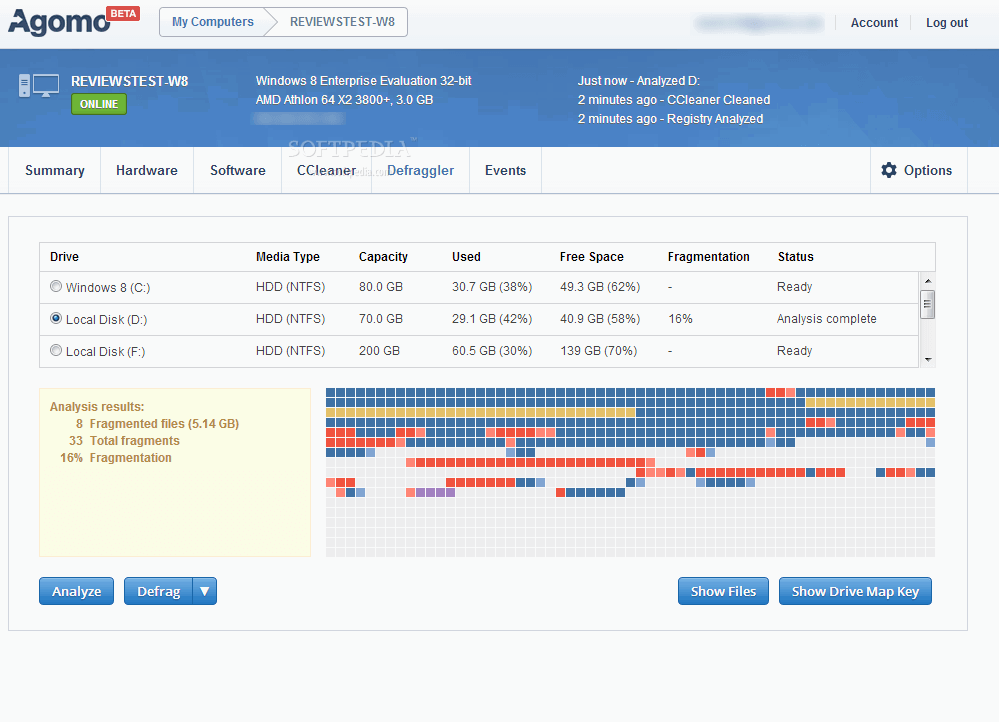Click the '16%' fragmentation cell for D:
The image size is (999, 722).
pyautogui.click(x=680, y=319)
